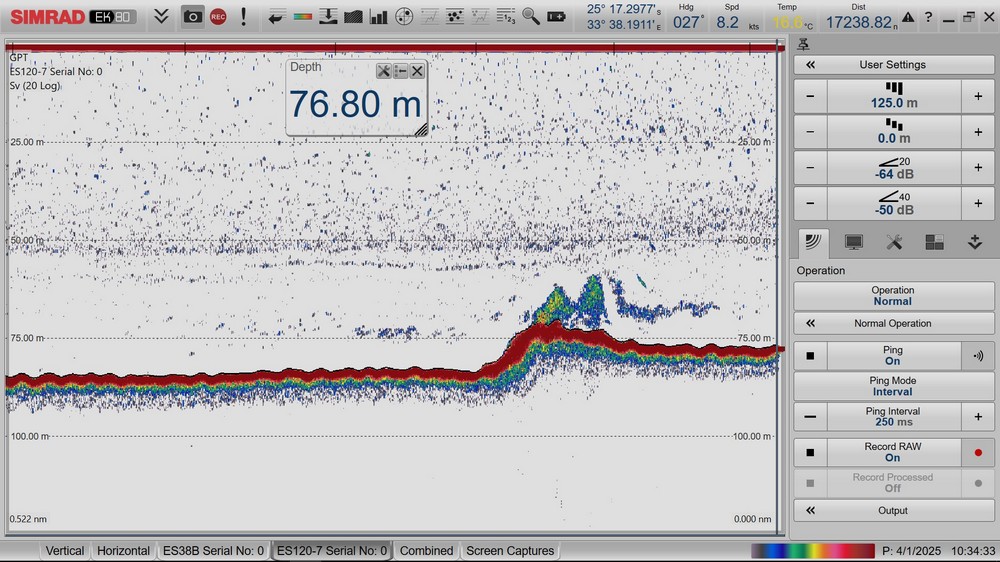Expand the User Settings panel
Viewport: 1000px width, 562px height.
pos(811,65)
